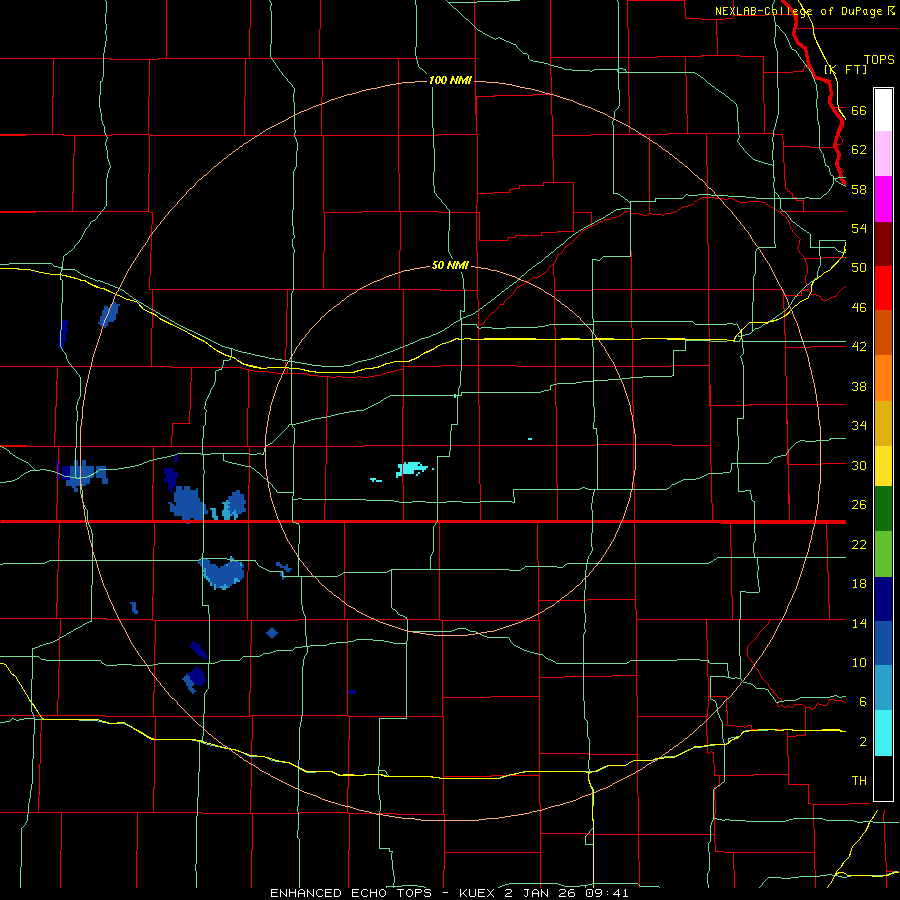Click the legend value 18
The width and height of the screenshot is (900, 900).
tap(859, 583)
